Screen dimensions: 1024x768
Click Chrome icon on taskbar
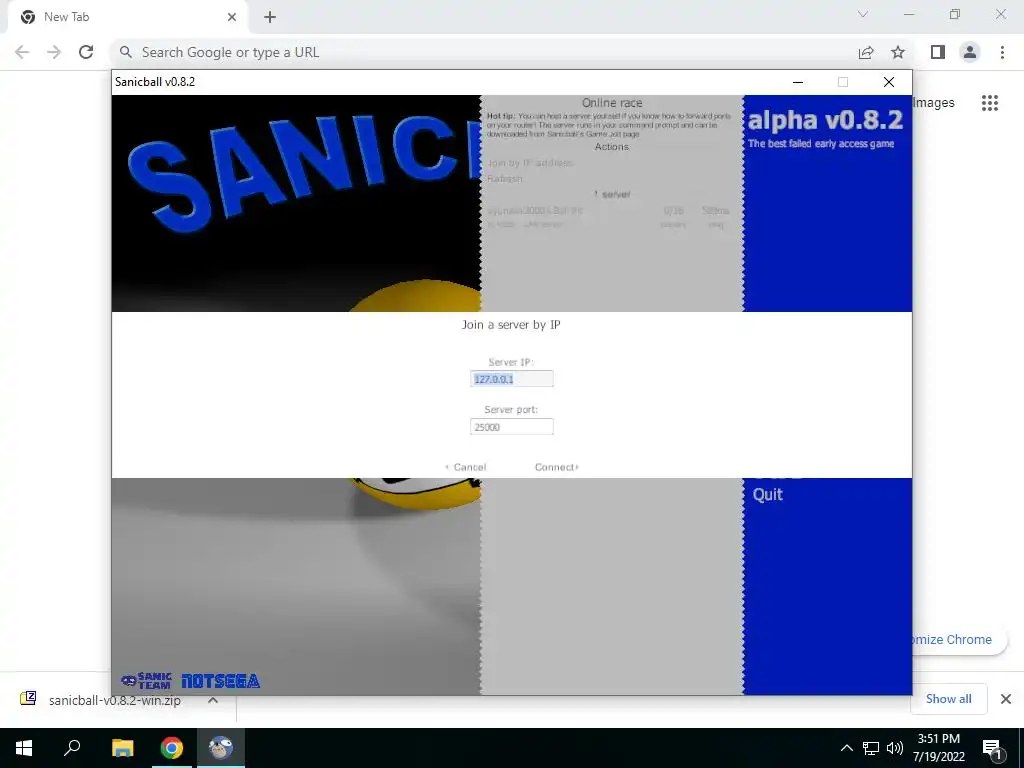coord(172,748)
